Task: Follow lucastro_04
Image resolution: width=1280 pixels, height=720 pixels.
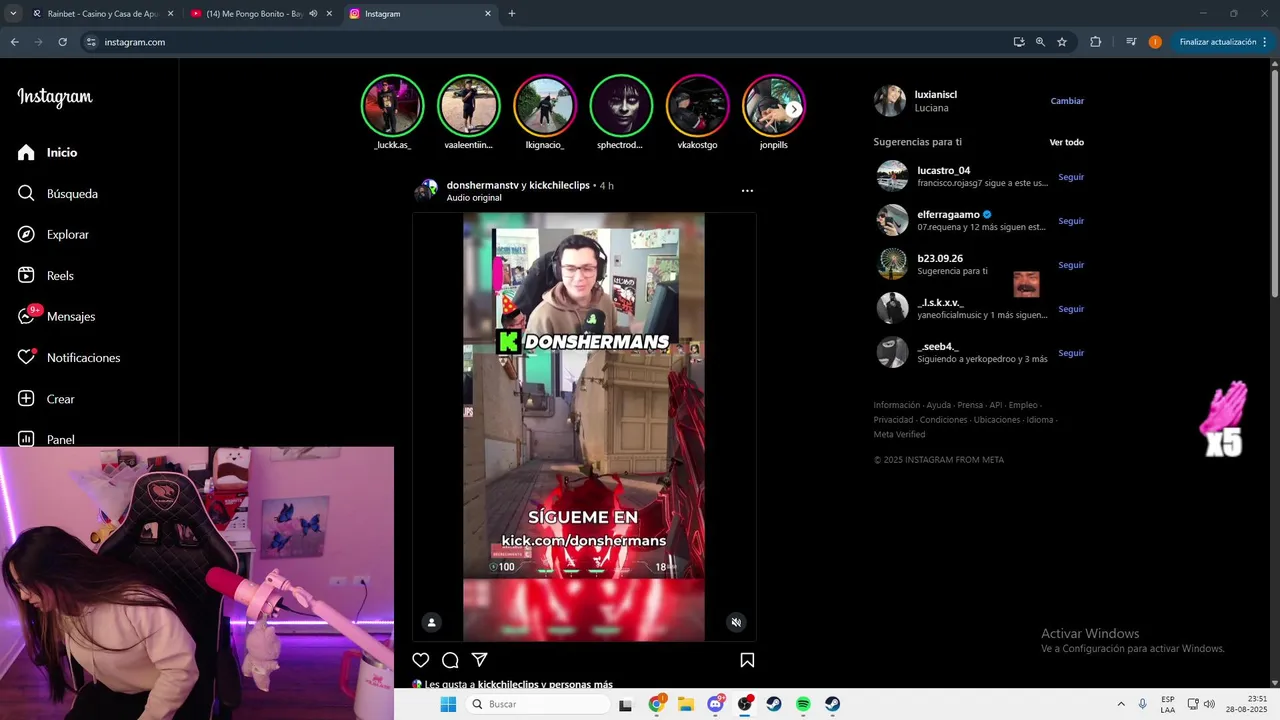Action: (x=1071, y=177)
